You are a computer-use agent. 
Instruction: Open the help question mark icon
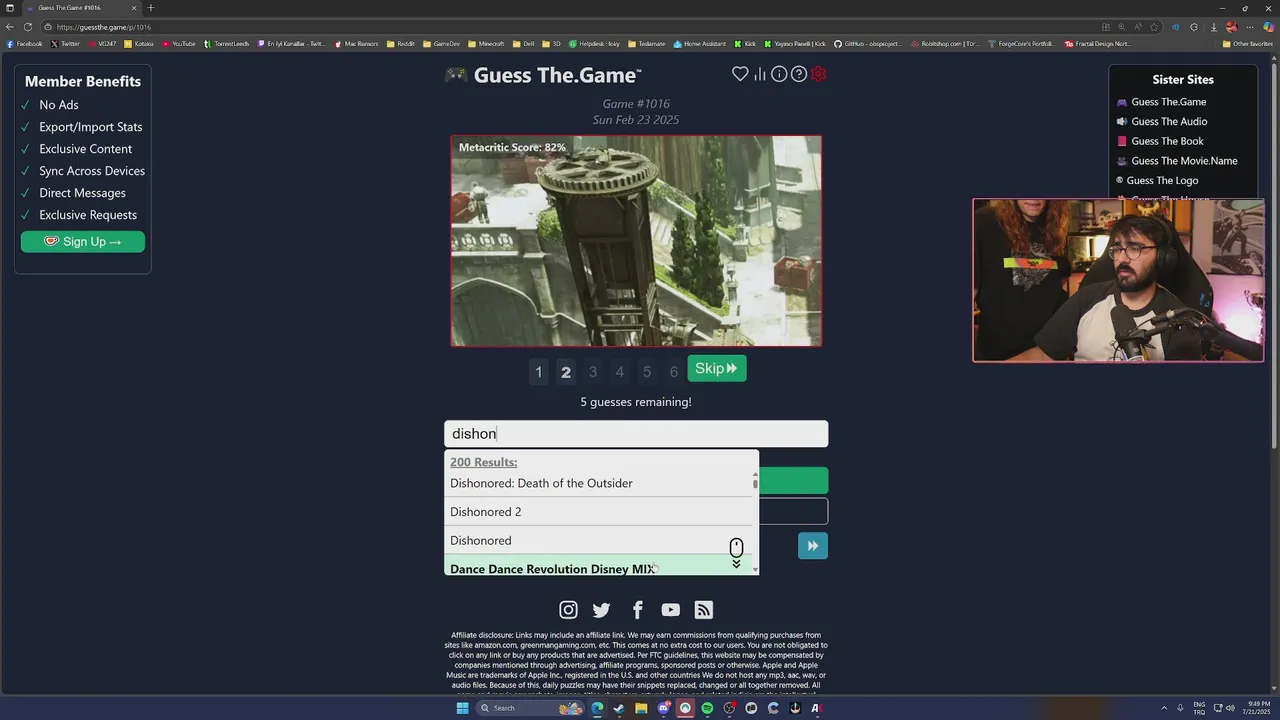[799, 74]
